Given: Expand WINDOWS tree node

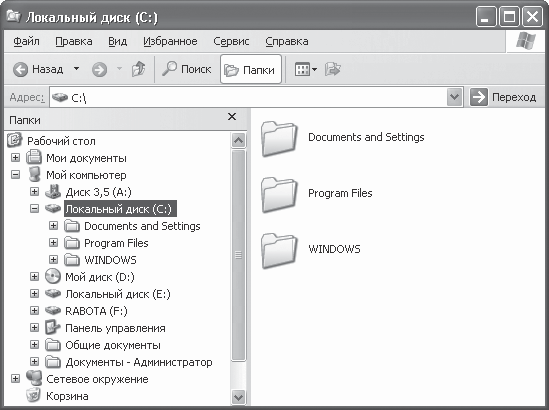Looking at the screenshot, I should [53, 259].
